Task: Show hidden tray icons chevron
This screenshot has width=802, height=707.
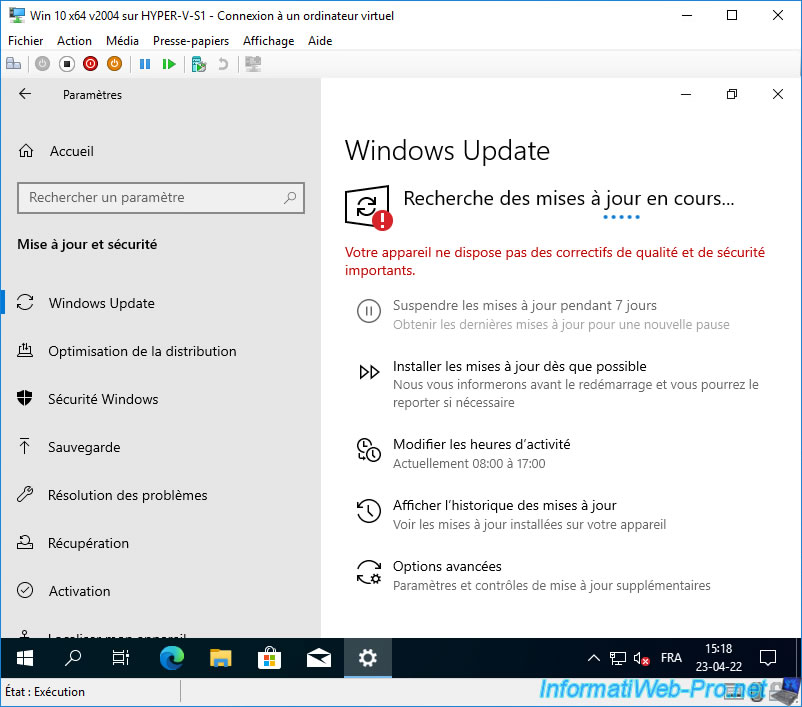Action: pyautogui.click(x=593, y=658)
